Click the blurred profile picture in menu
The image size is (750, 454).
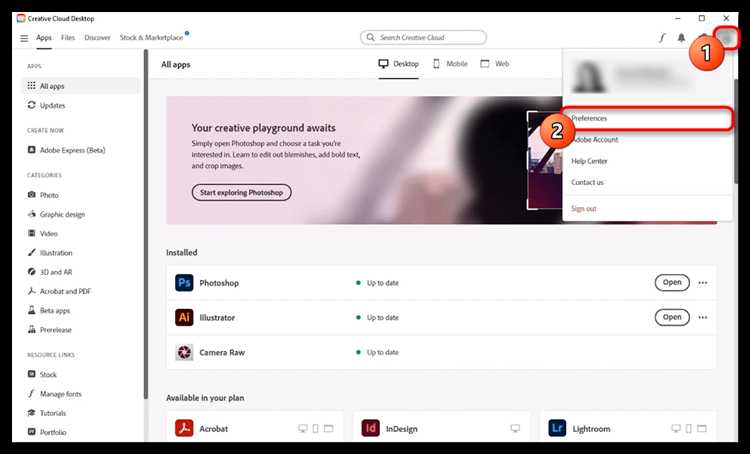tap(588, 77)
